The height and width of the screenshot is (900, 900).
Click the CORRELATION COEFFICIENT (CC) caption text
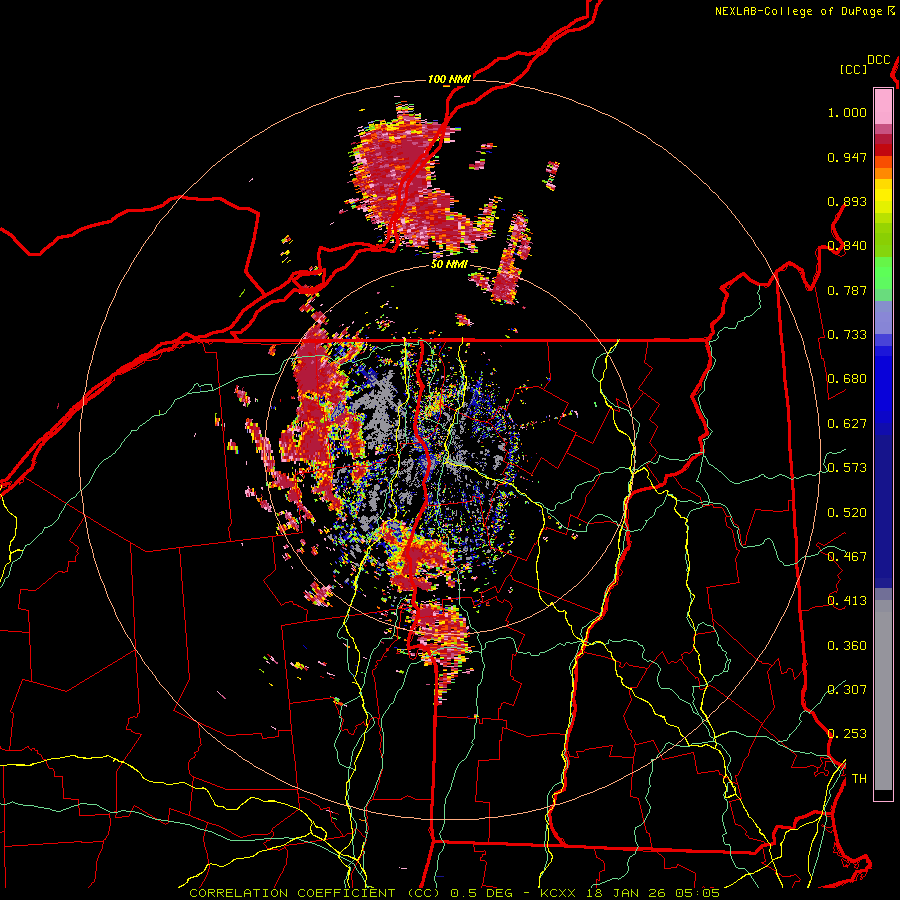click(x=316, y=893)
